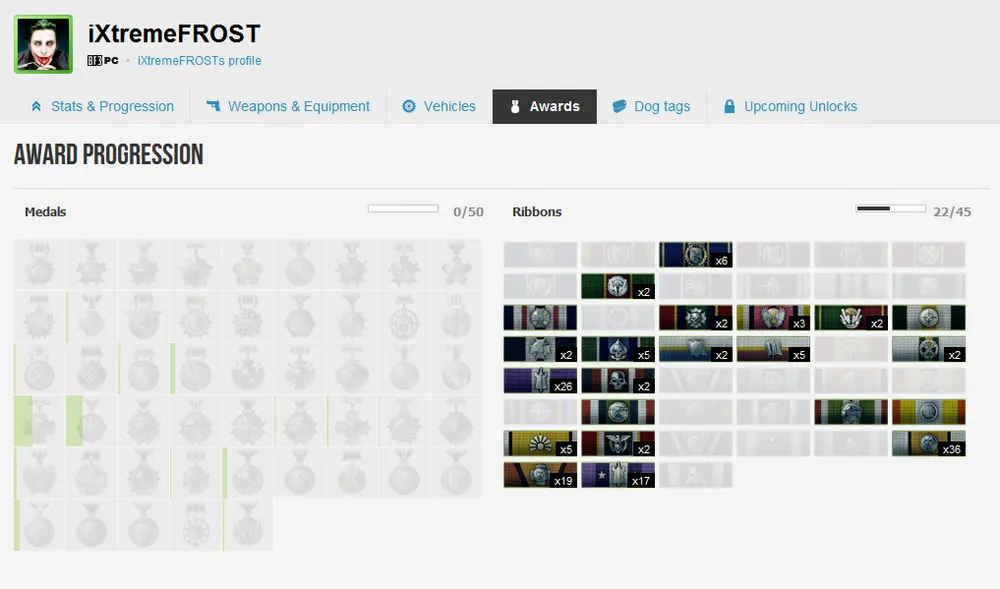Screen dimensions: 1000x589
Task: Select the maroon-yellow flags ribbon marked x5
Action: pos(773,349)
